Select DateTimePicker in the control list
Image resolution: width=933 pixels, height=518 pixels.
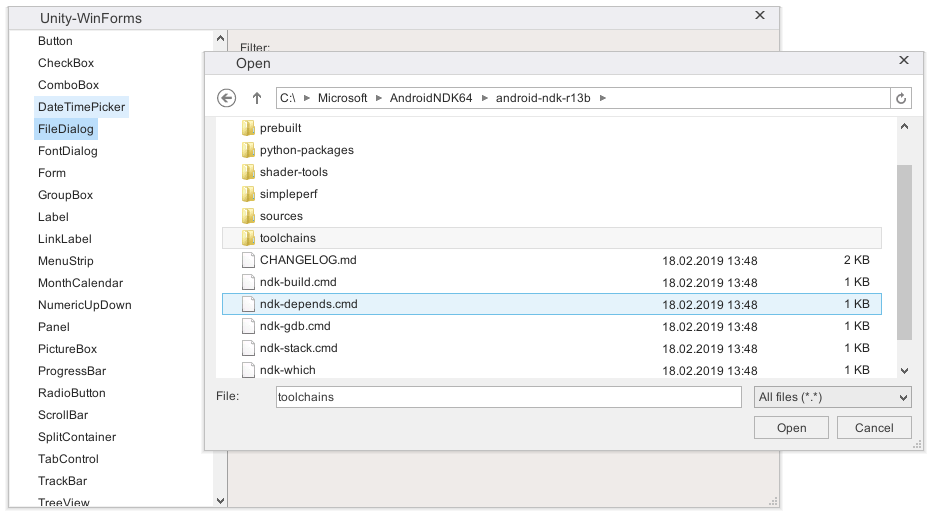click(82, 107)
